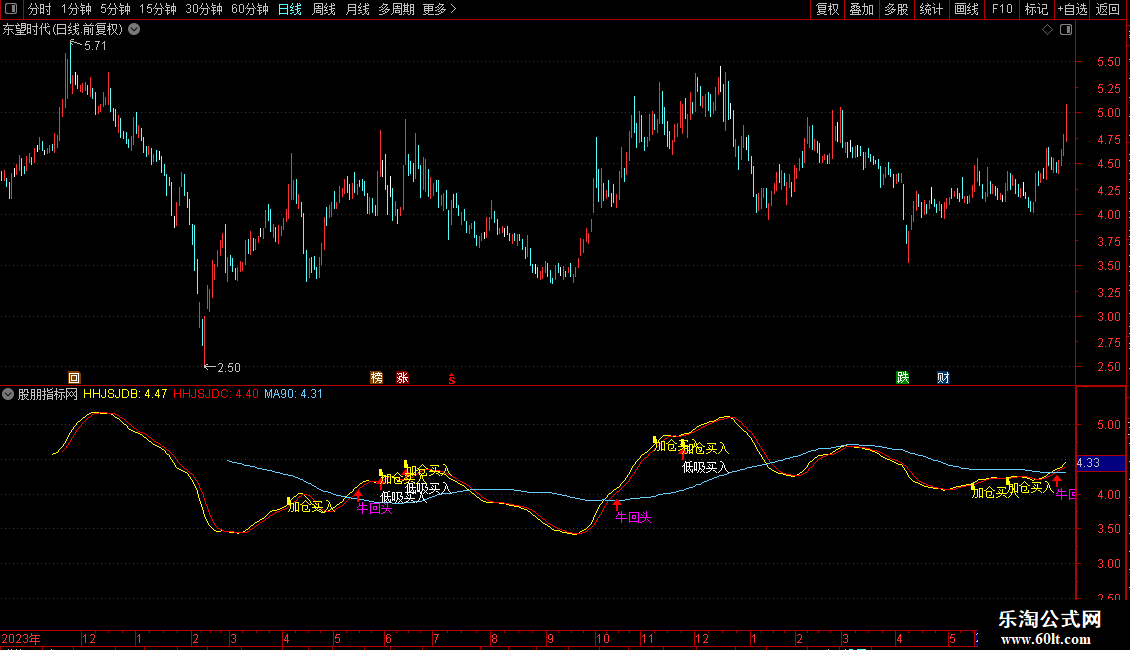Open dropdown next to 东望时代 chart title

134,29
